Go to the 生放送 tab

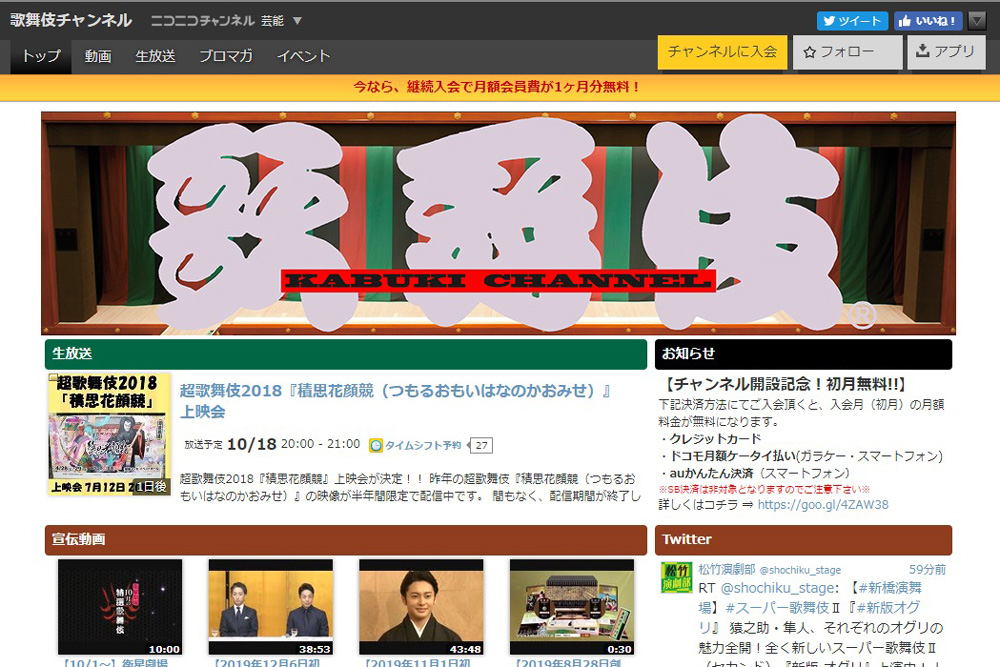pos(155,56)
